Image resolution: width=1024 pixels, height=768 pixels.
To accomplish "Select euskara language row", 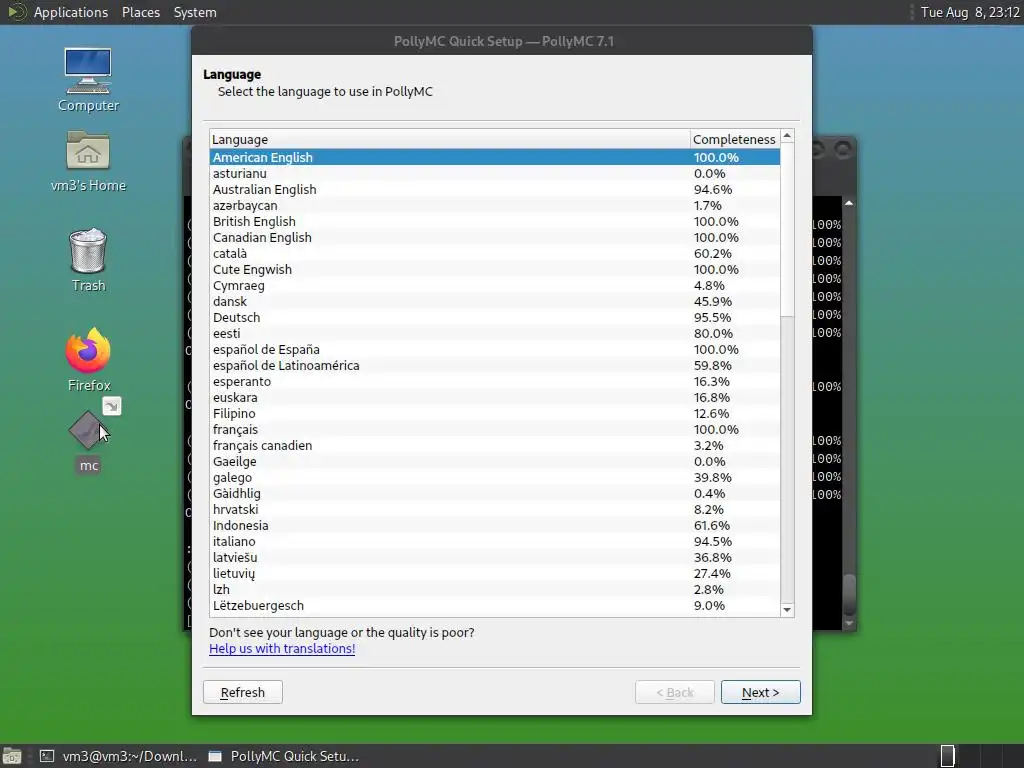I will tap(495, 397).
